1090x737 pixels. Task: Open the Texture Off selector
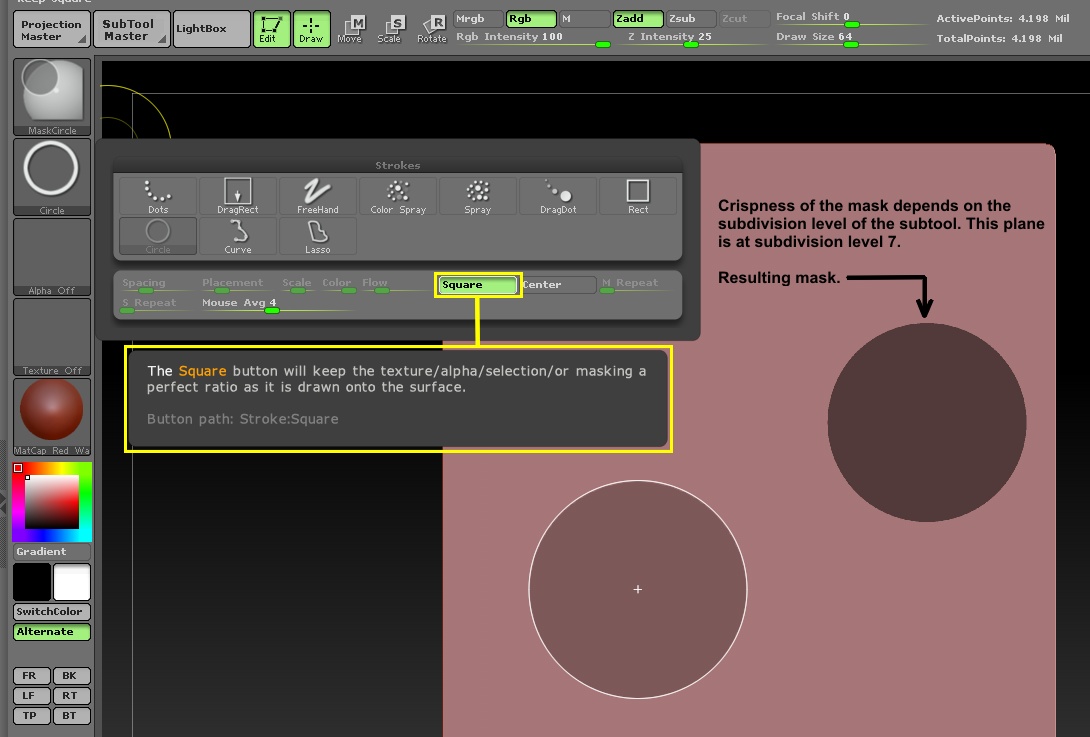tap(52, 337)
